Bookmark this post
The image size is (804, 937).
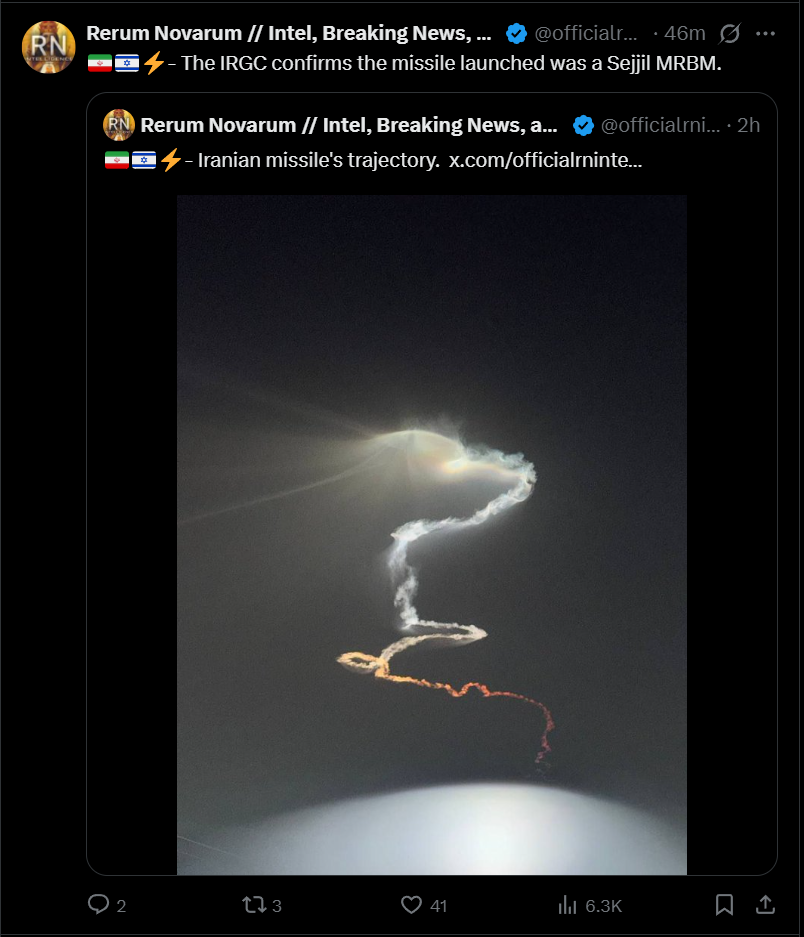coord(724,905)
